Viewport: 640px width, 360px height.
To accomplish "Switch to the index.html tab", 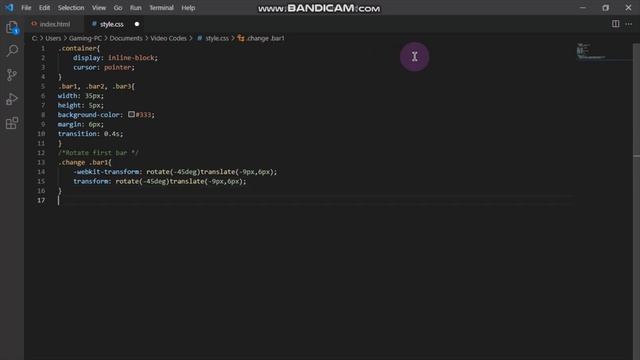I will click(53, 24).
